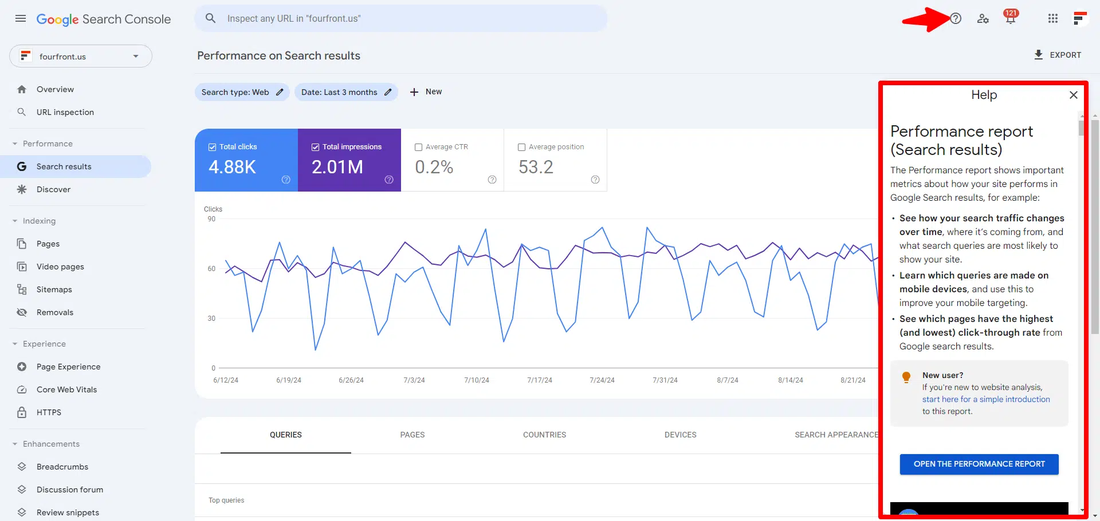Click URL inspection magnifier icon

tap(22, 112)
